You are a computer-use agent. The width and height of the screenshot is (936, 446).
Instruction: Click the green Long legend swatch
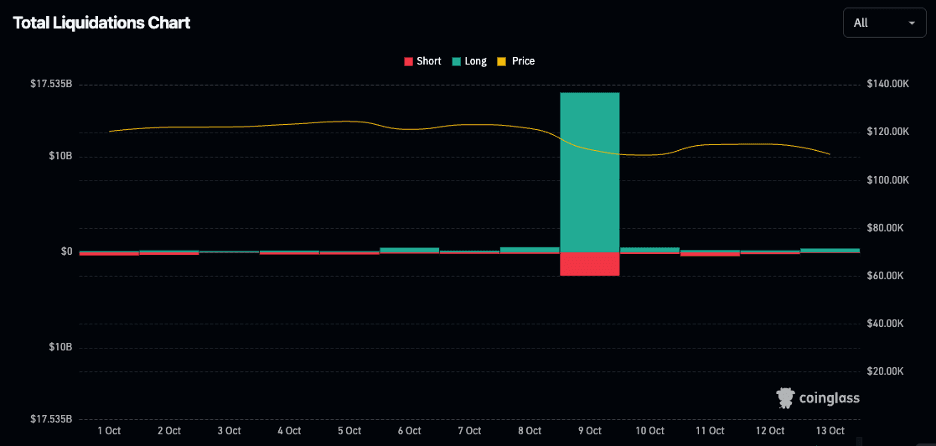coord(457,61)
